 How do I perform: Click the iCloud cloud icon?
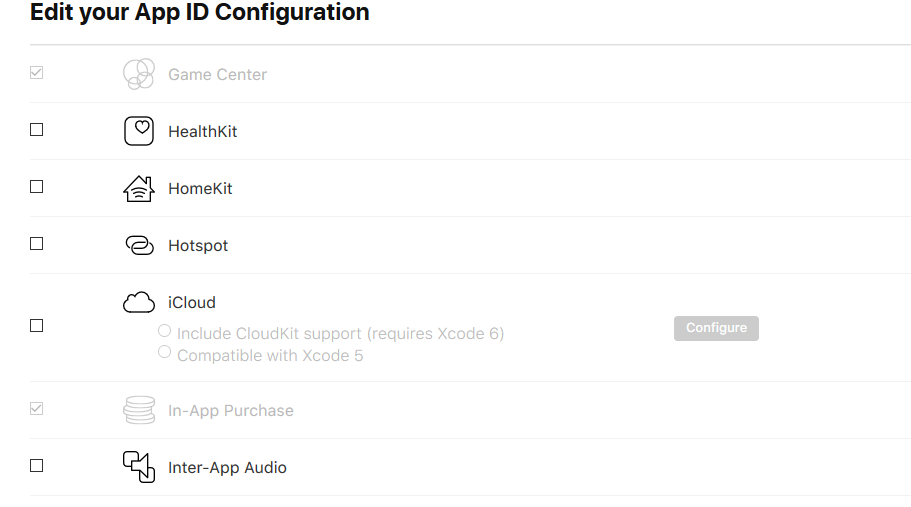pos(138,302)
